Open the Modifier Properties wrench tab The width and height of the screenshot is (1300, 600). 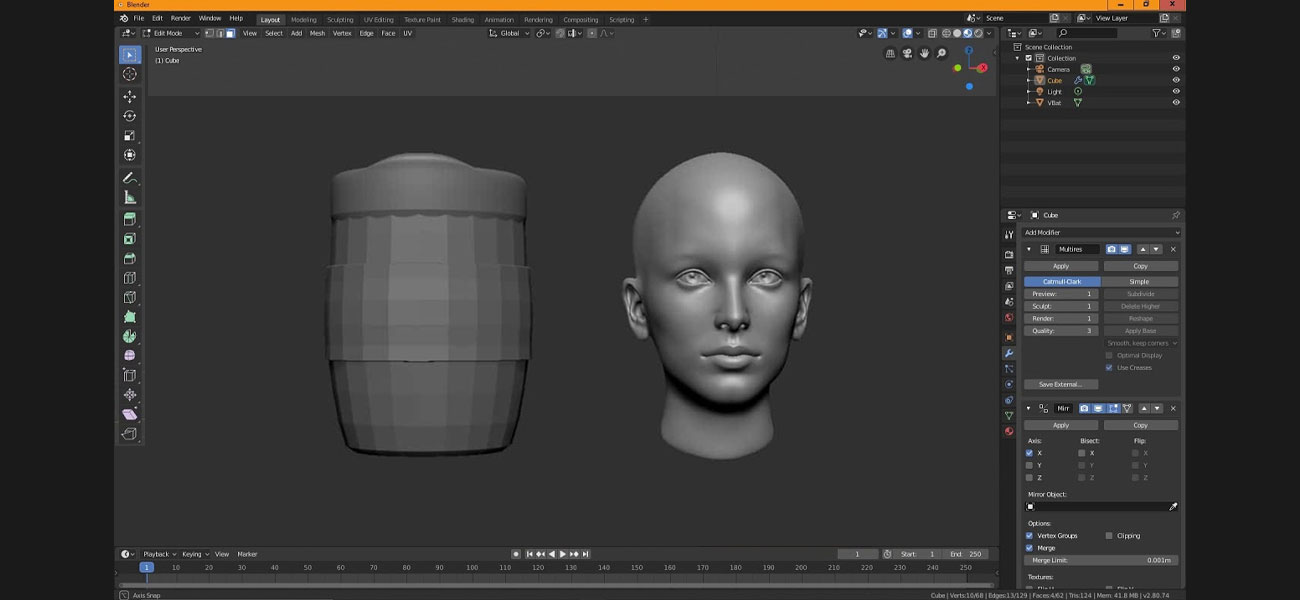(x=1011, y=352)
